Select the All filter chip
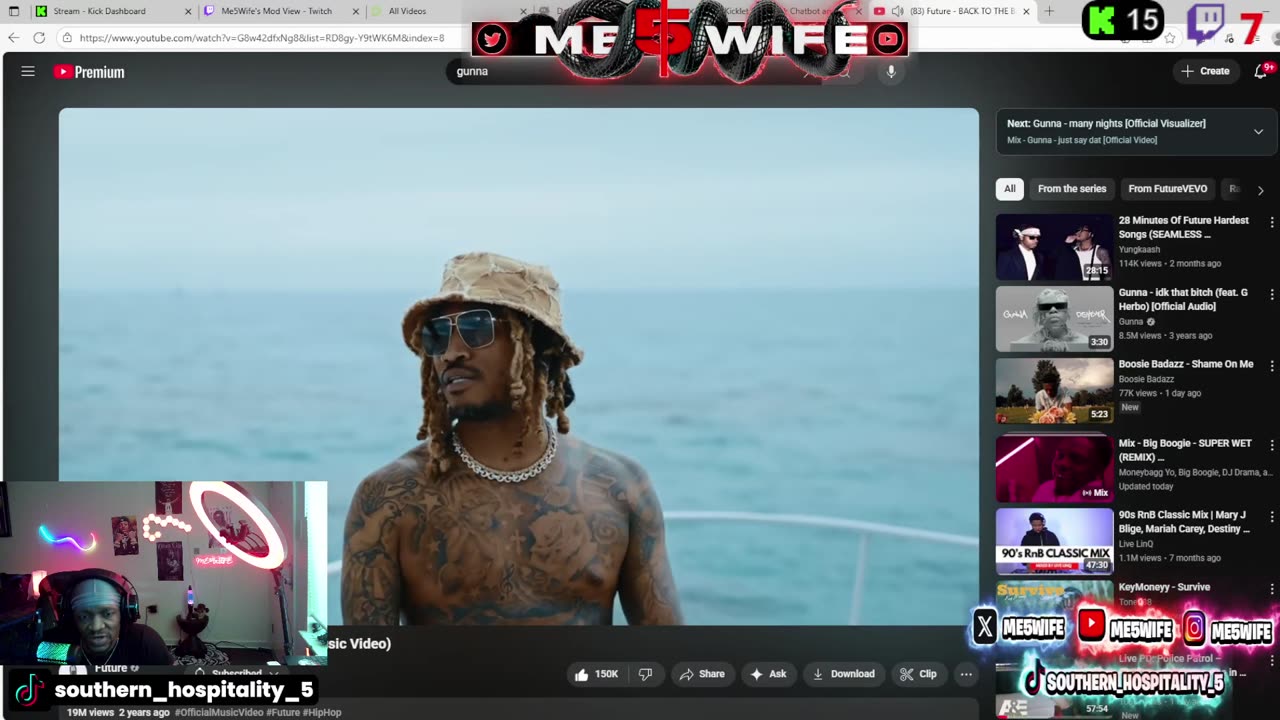The width and height of the screenshot is (1280, 720). (x=1010, y=189)
